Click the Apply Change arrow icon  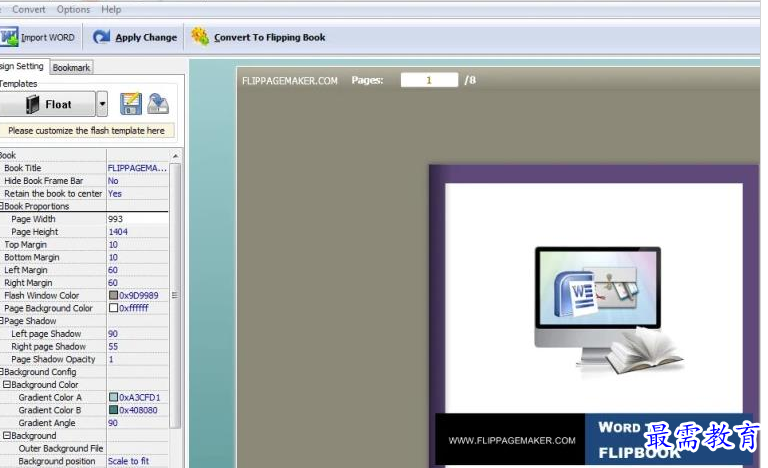(101, 37)
